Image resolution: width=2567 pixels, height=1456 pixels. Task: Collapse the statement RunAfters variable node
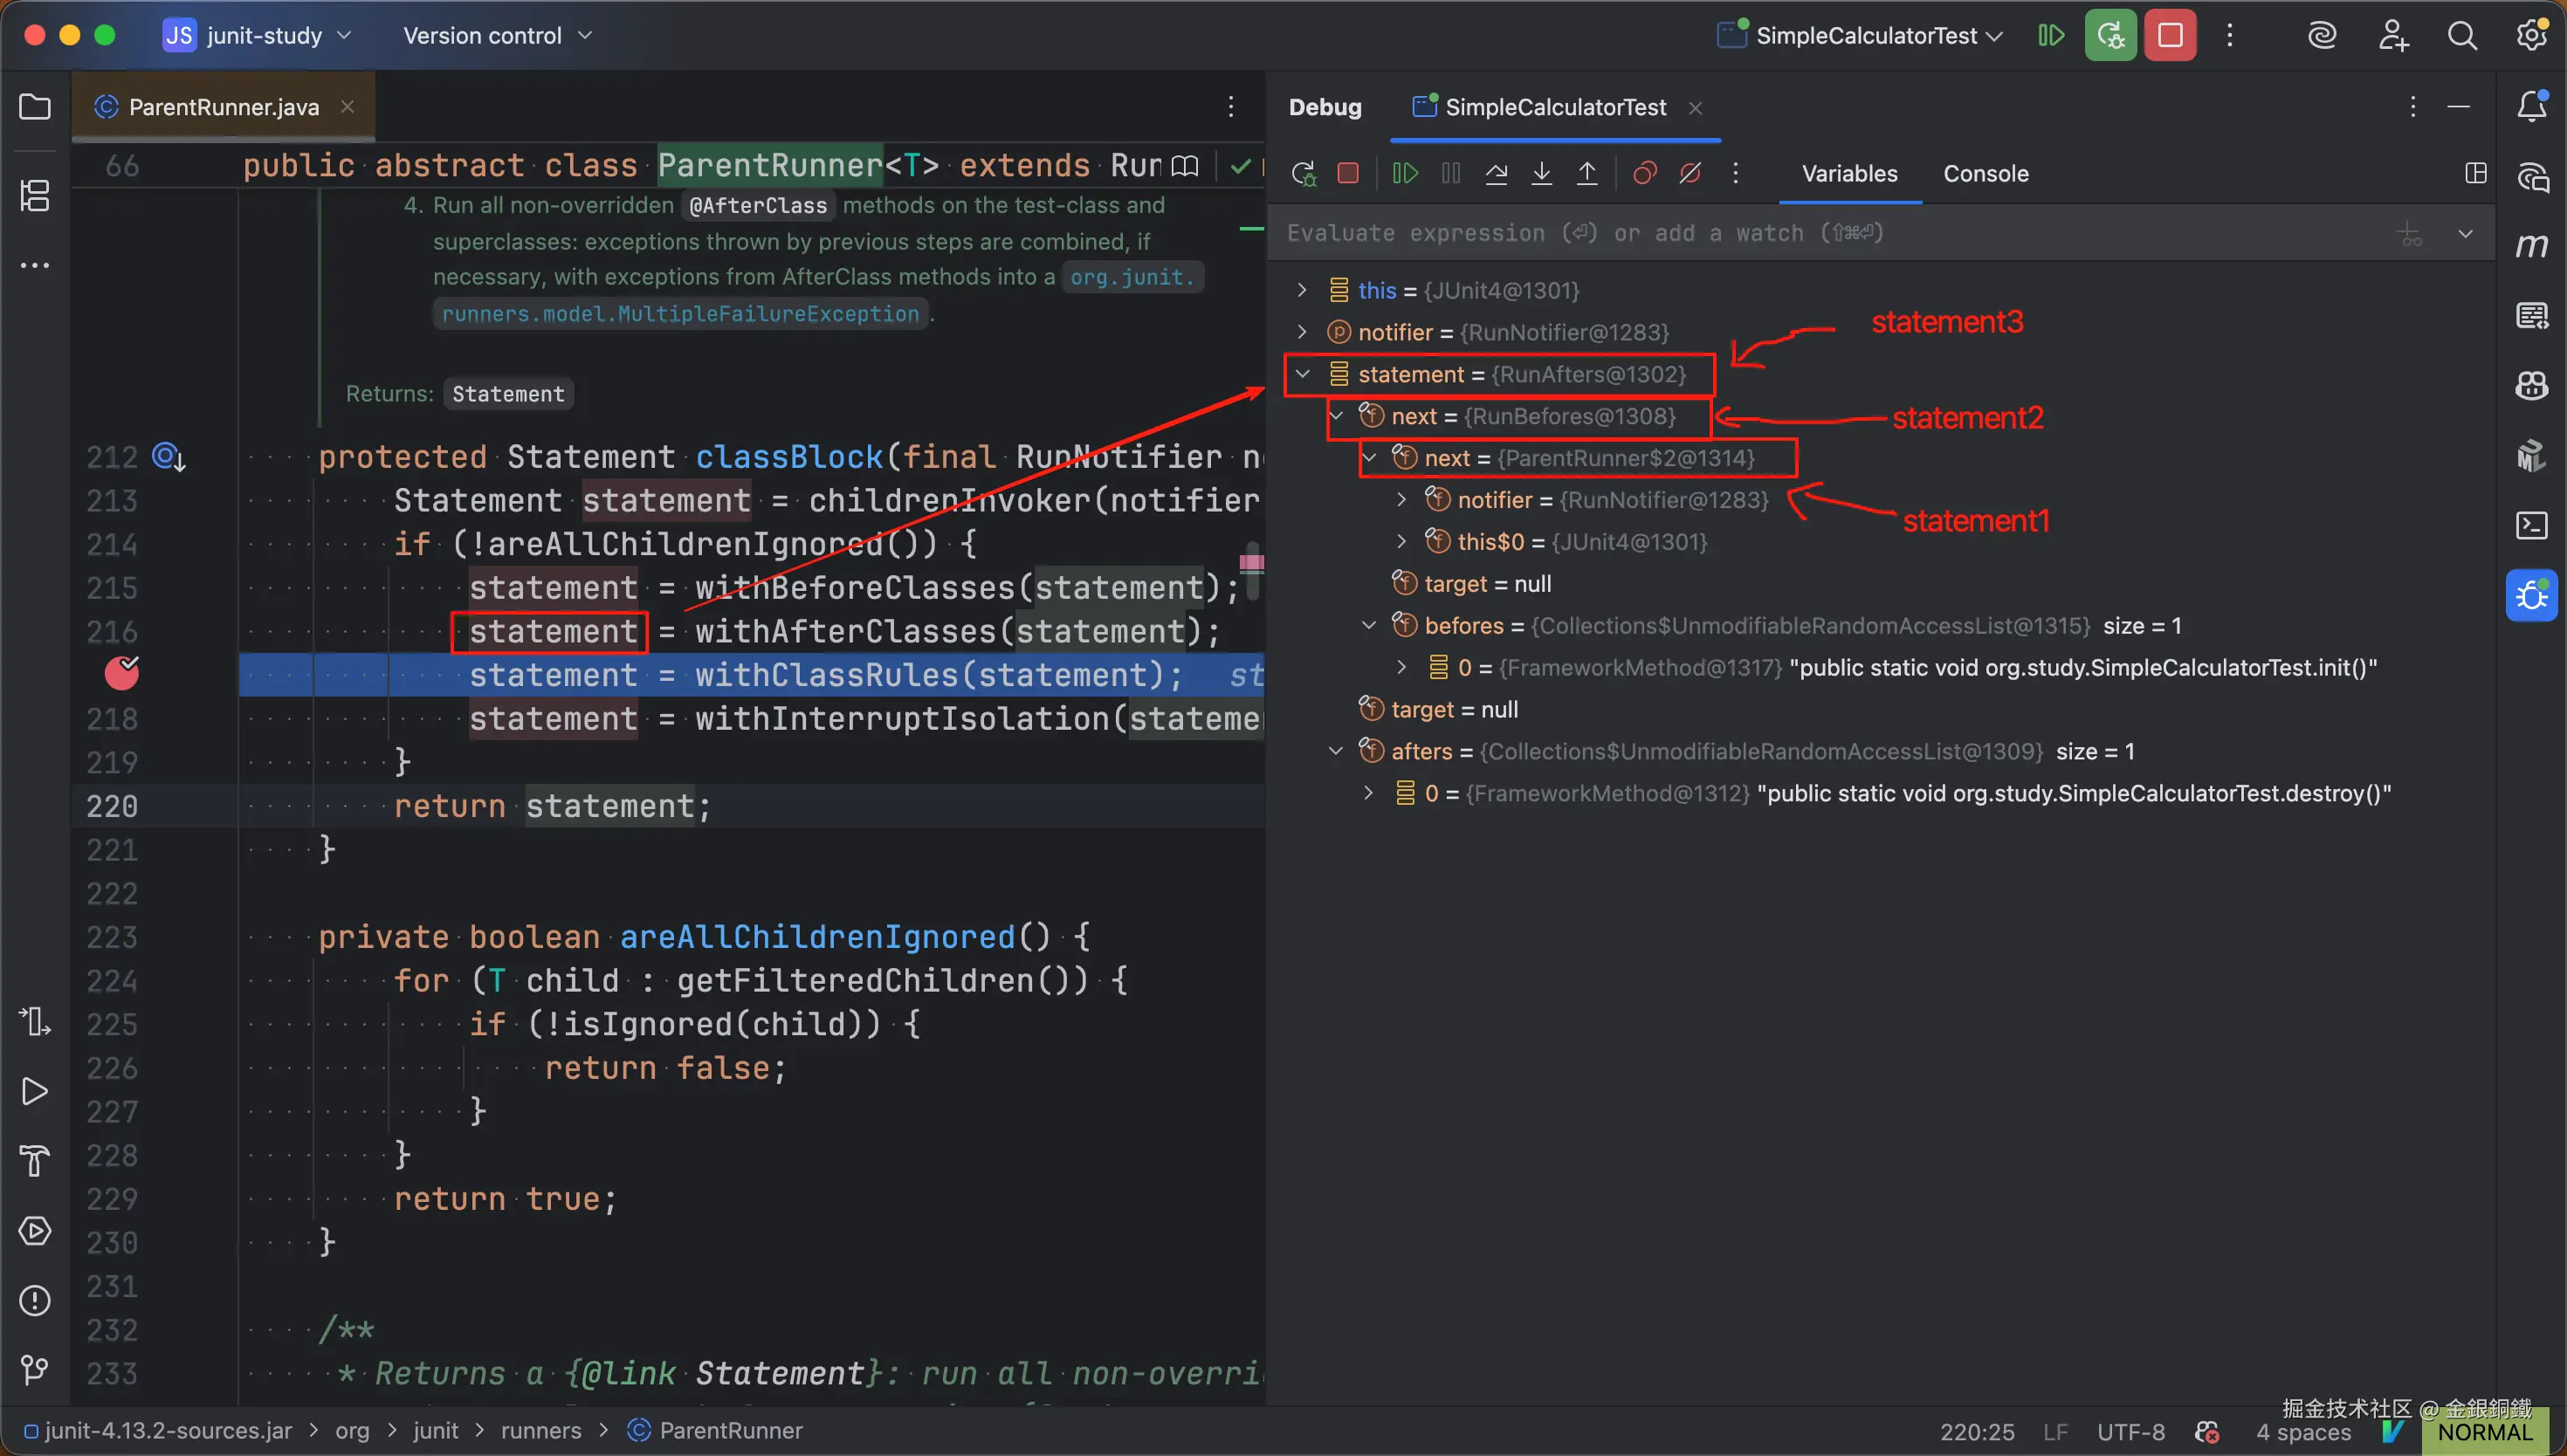[1302, 374]
